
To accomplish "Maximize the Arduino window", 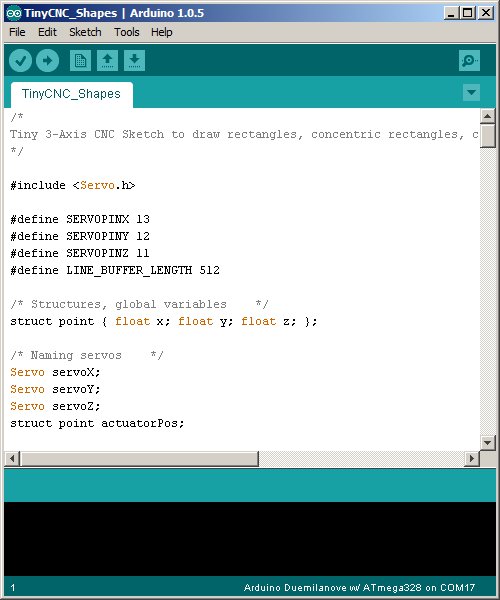I will [x=467, y=13].
